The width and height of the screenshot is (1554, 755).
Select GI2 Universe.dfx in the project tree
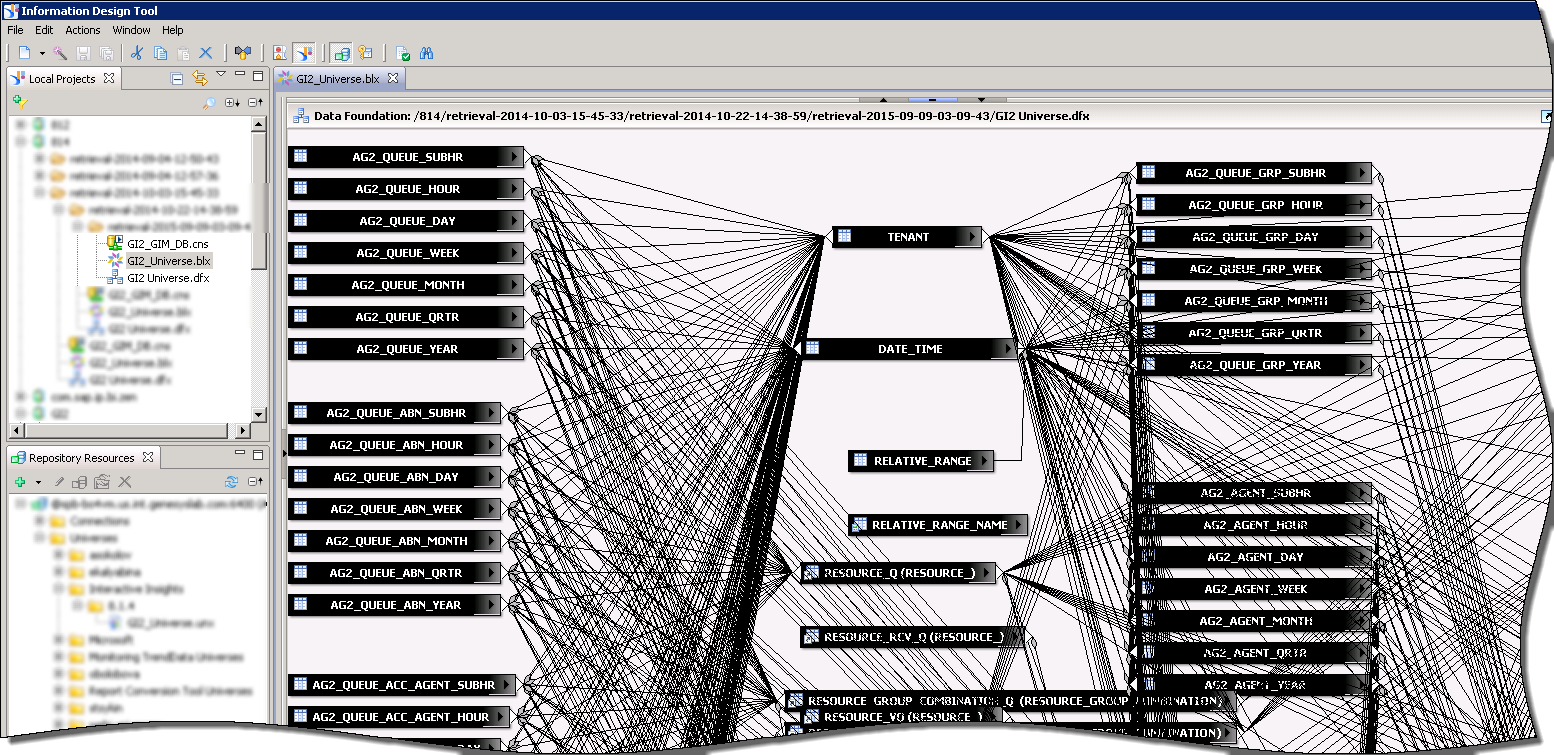[x=167, y=278]
